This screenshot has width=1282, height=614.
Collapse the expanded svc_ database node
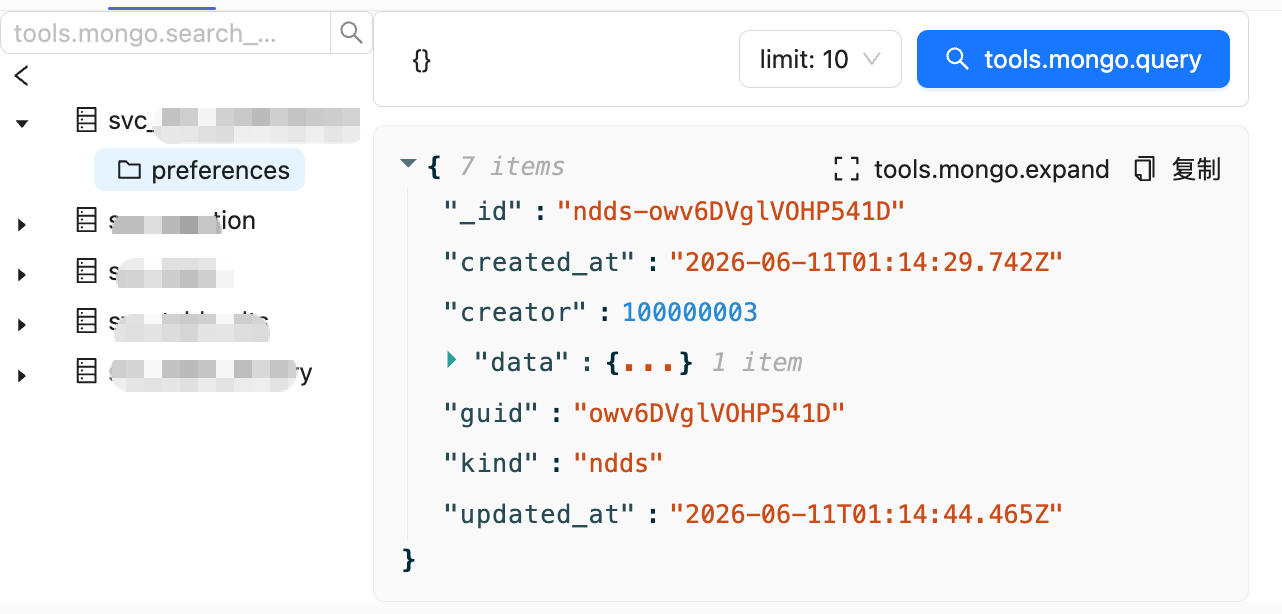point(22,123)
